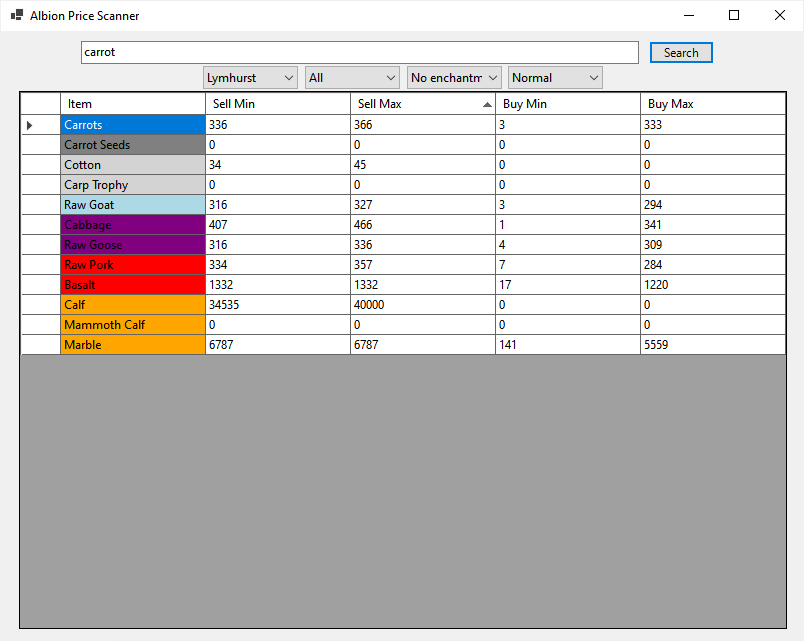Sort by the Buy Min column header
Image resolution: width=804 pixels, height=641 pixels.
coord(568,104)
